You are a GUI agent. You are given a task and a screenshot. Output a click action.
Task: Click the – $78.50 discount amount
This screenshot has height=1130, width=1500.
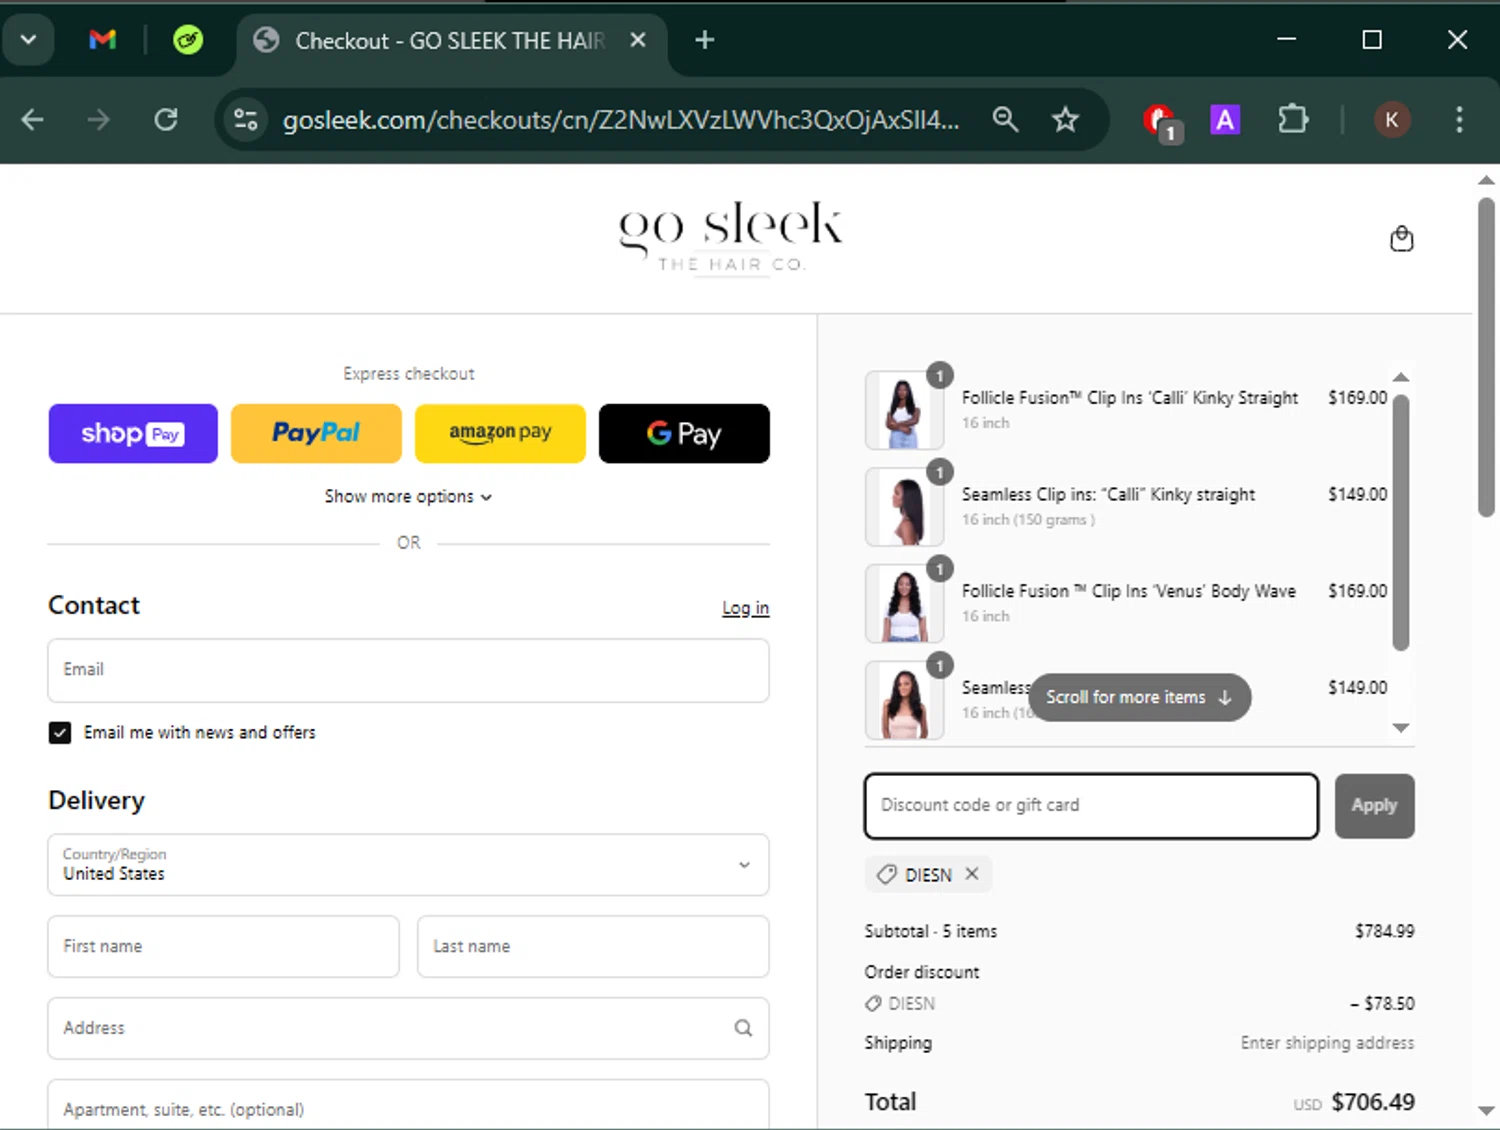coord(1382,1003)
